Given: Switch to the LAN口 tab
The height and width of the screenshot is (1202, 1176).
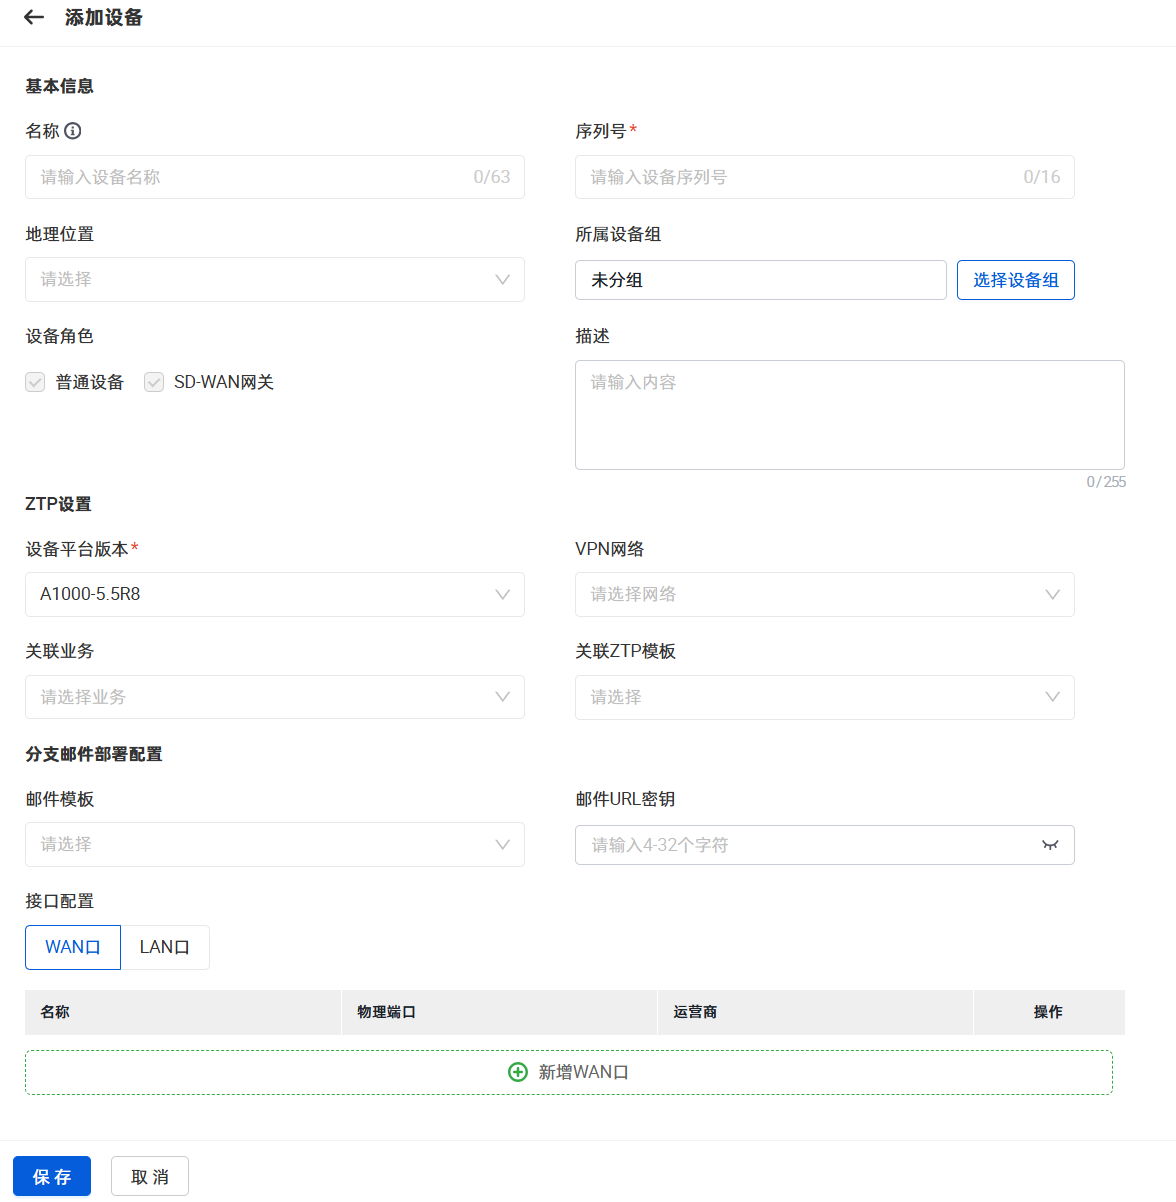Looking at the screenshot, I should 165,947.
